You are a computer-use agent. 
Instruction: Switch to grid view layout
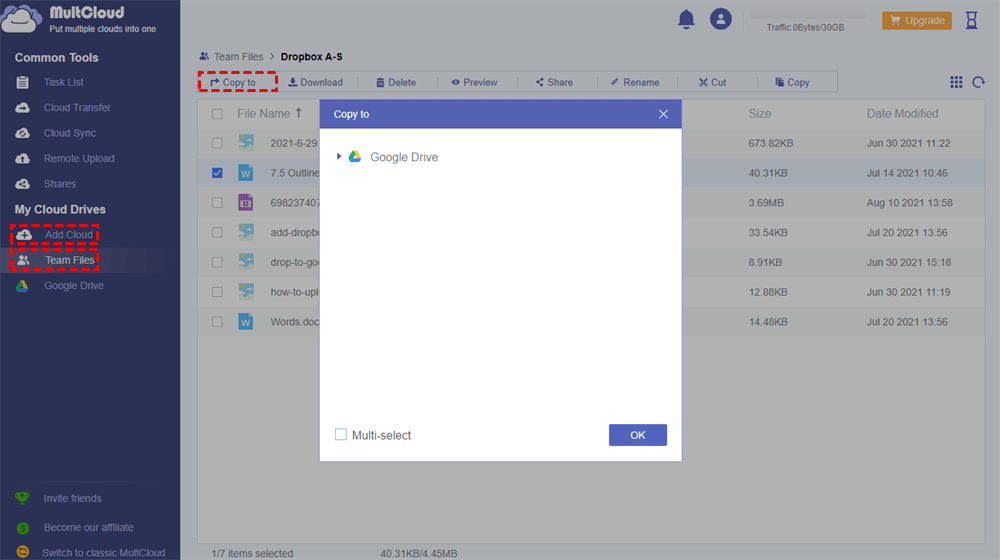click(956, 82)
